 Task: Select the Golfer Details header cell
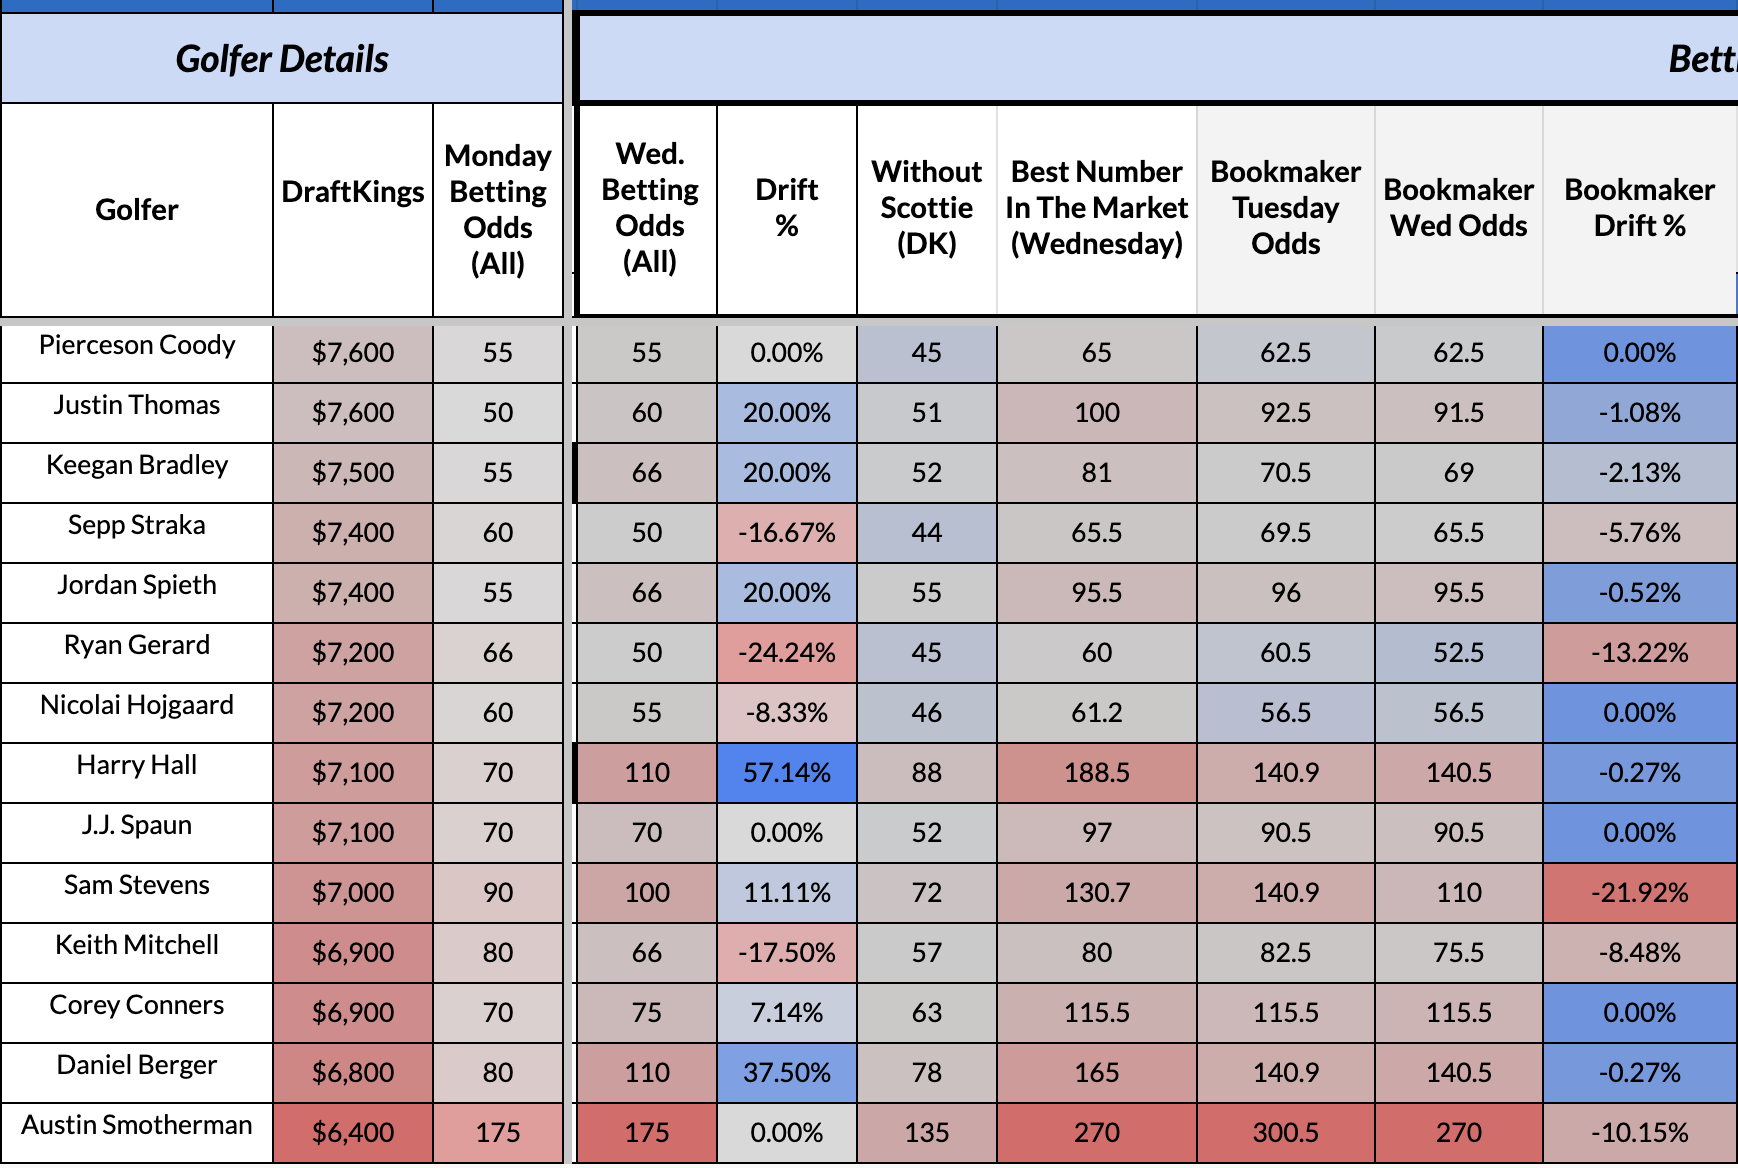(x=282, y=59)
